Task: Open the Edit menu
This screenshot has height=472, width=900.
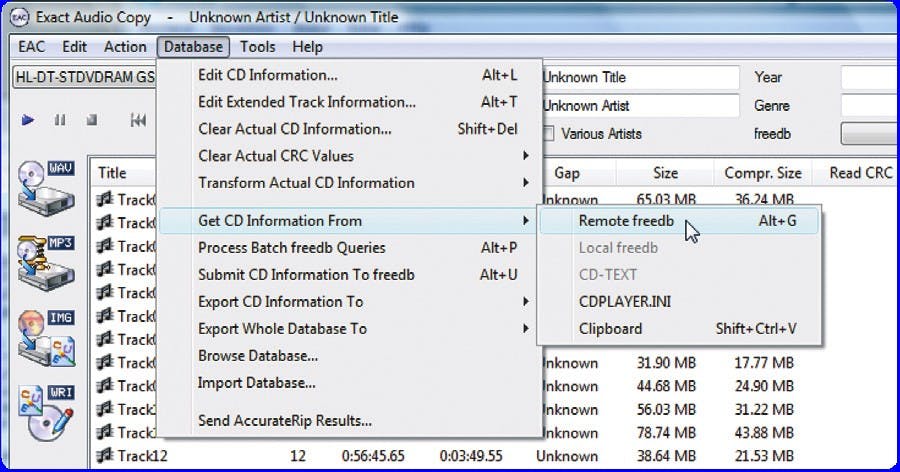Action: (75, 47)
